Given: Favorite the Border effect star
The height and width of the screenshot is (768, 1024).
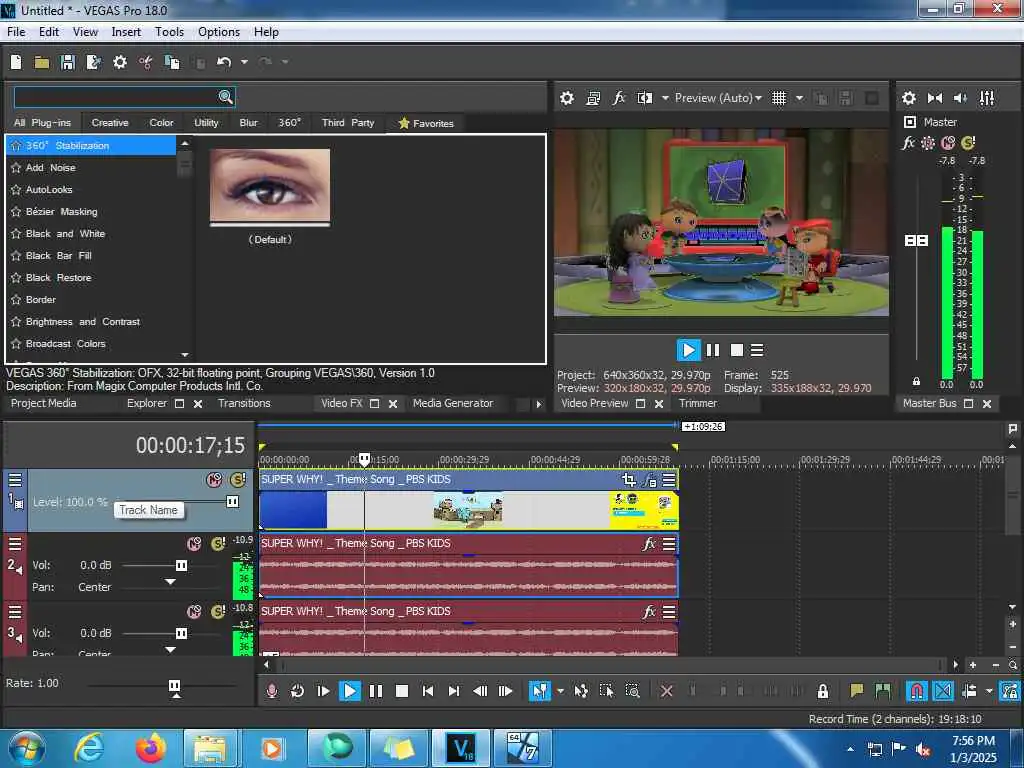Looking at the screenshot, I should coord(16,300).
